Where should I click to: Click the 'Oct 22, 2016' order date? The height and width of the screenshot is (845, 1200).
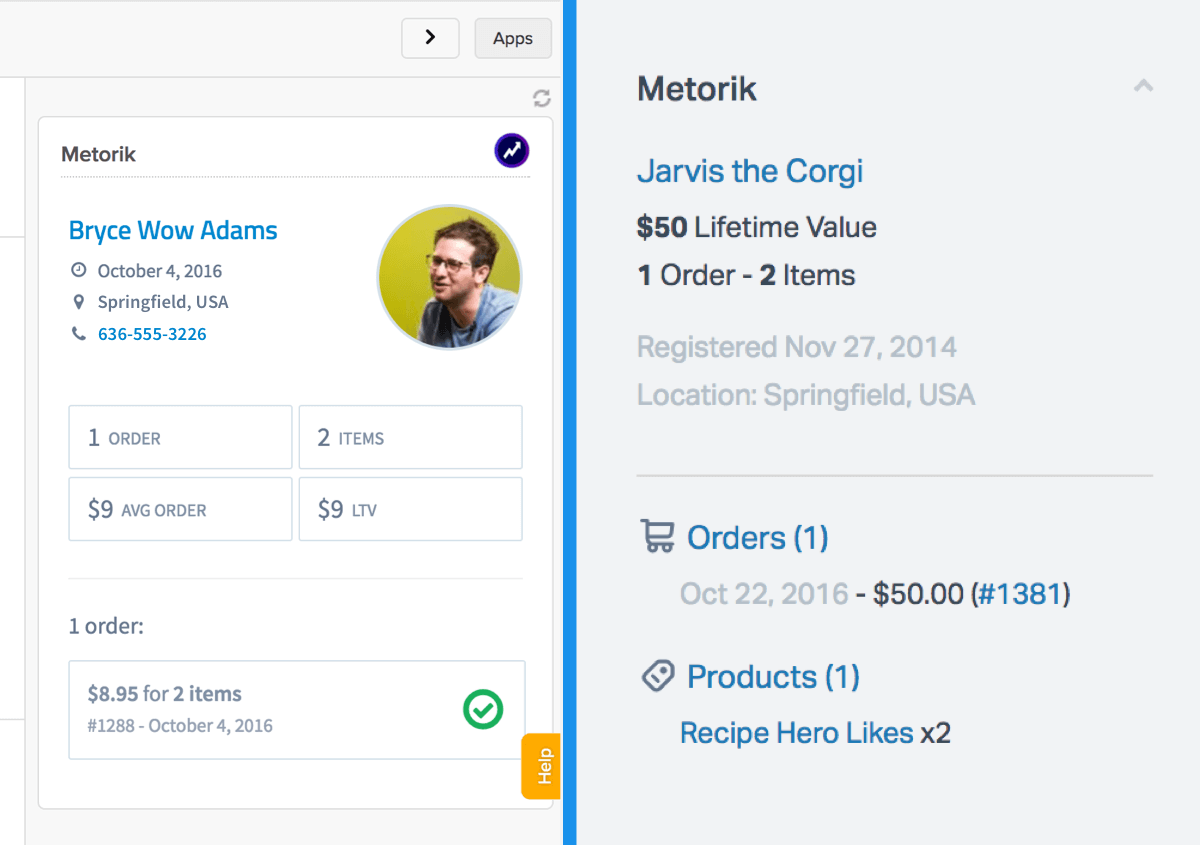(764, 594)
